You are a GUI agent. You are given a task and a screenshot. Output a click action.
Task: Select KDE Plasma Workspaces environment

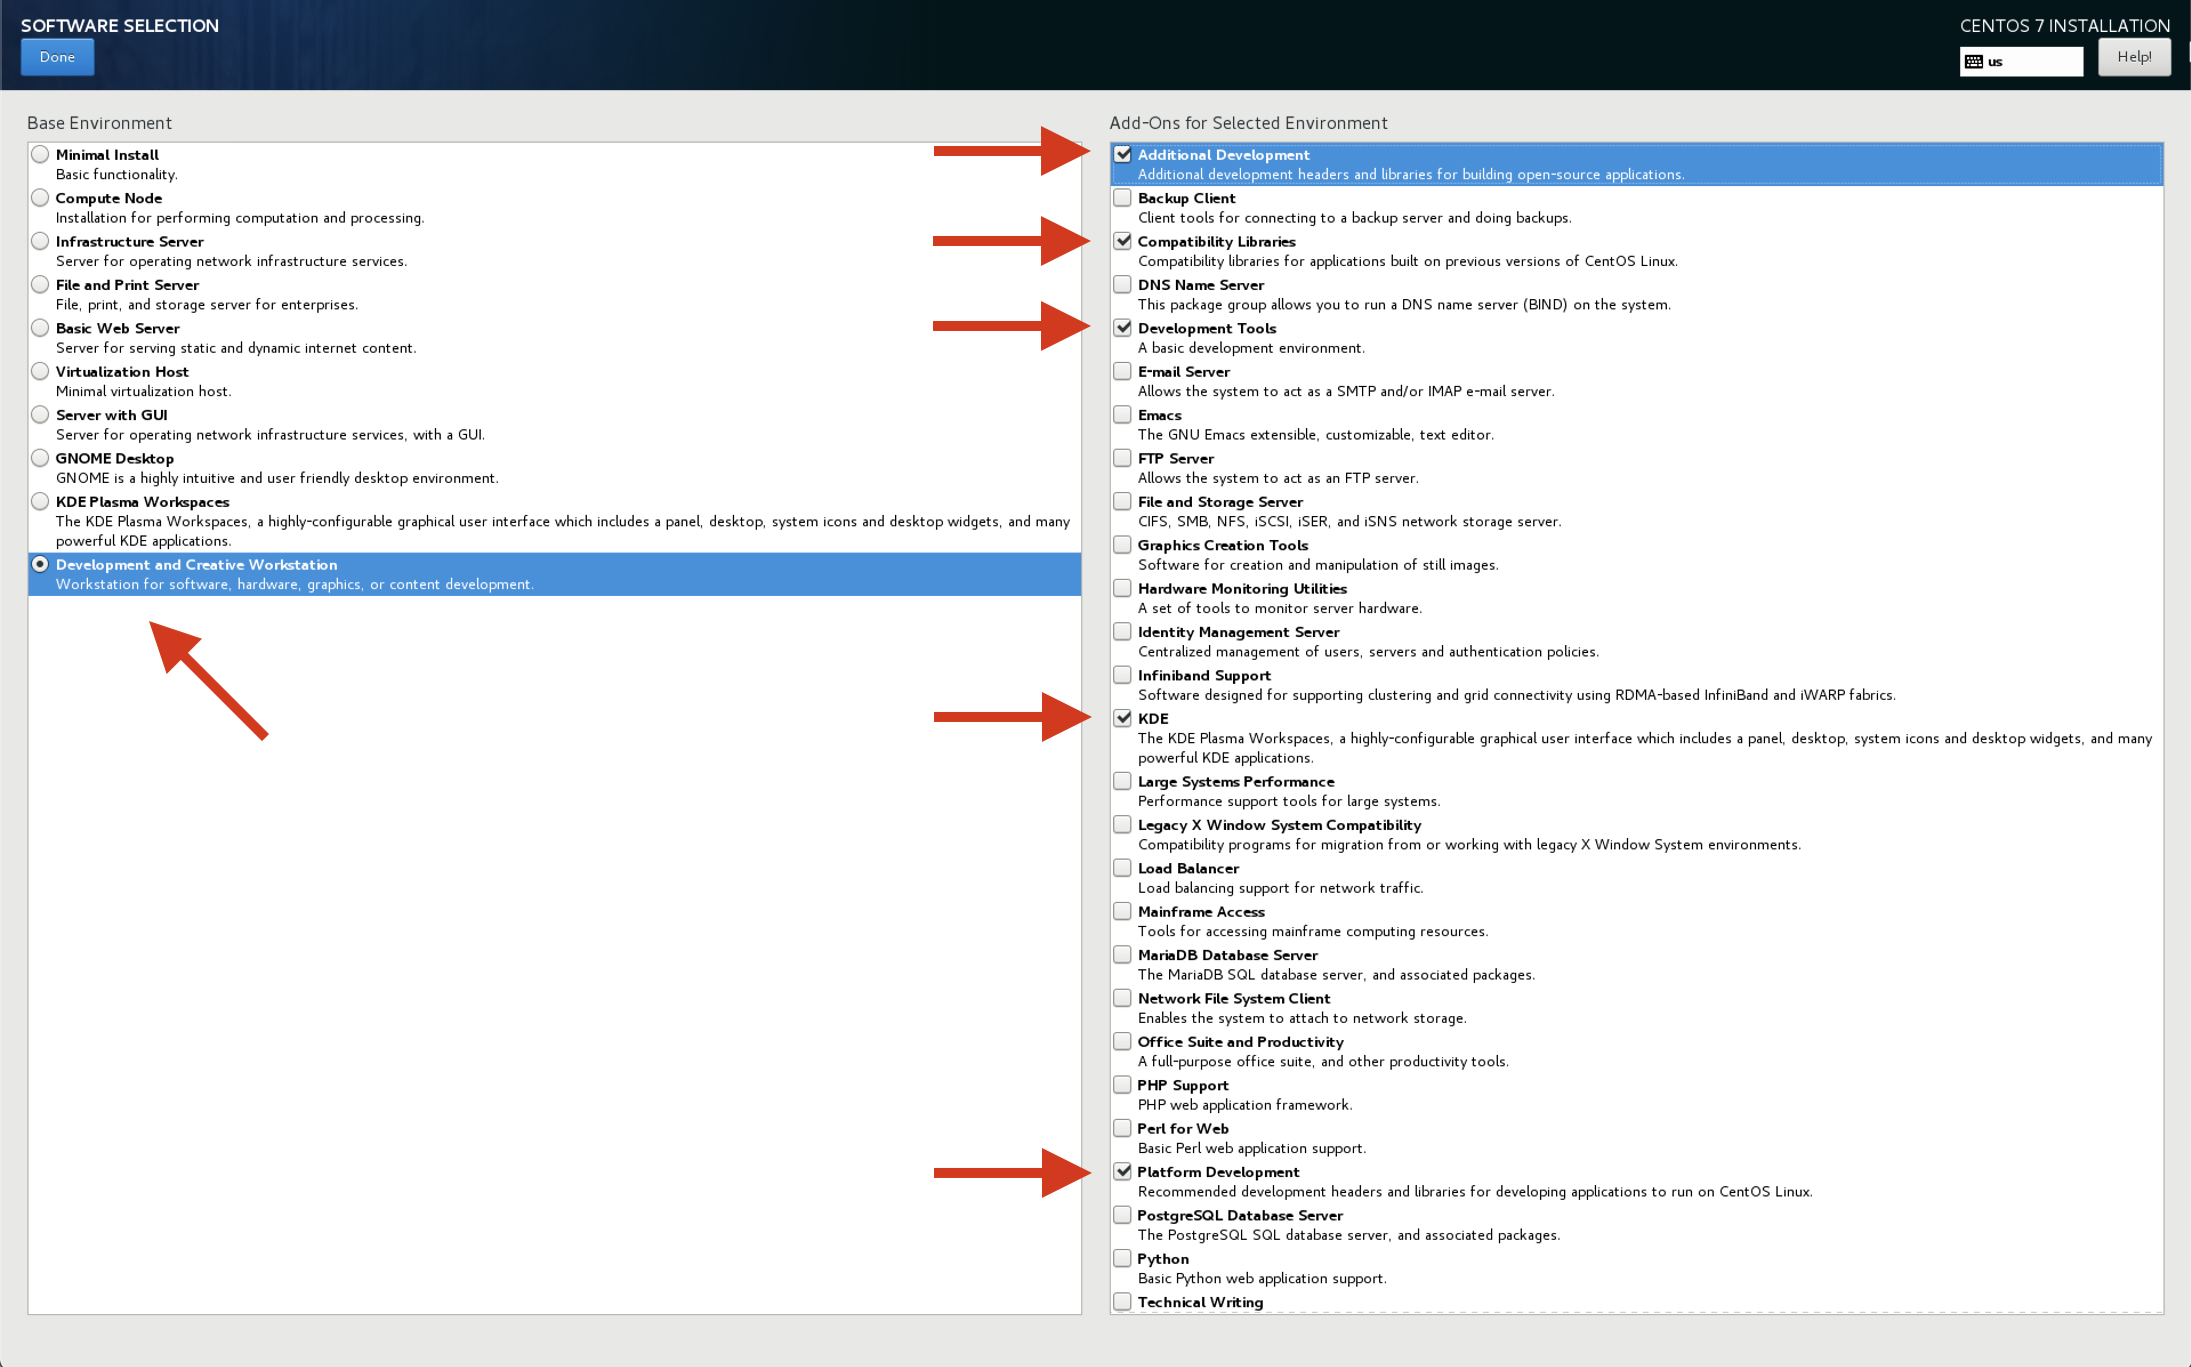[x=40, y=501]
